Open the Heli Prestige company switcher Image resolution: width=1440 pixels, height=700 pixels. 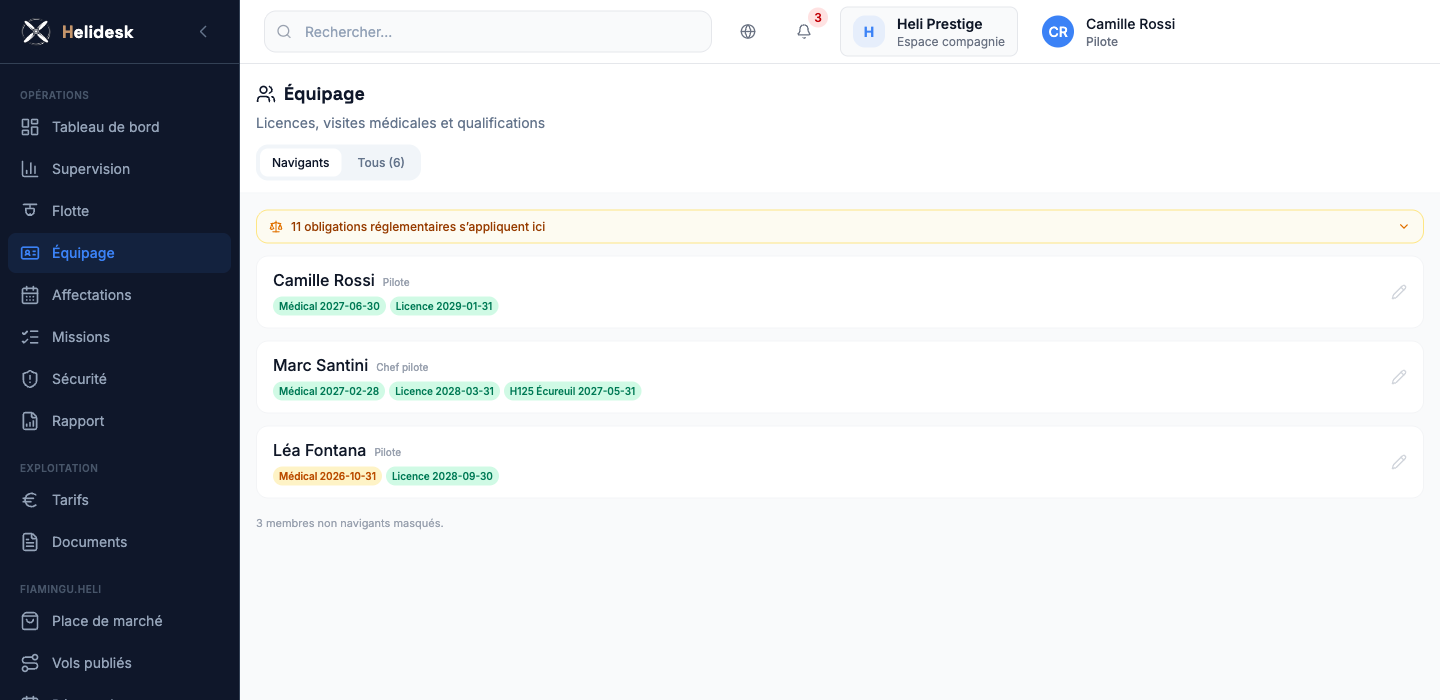(929, 32)
